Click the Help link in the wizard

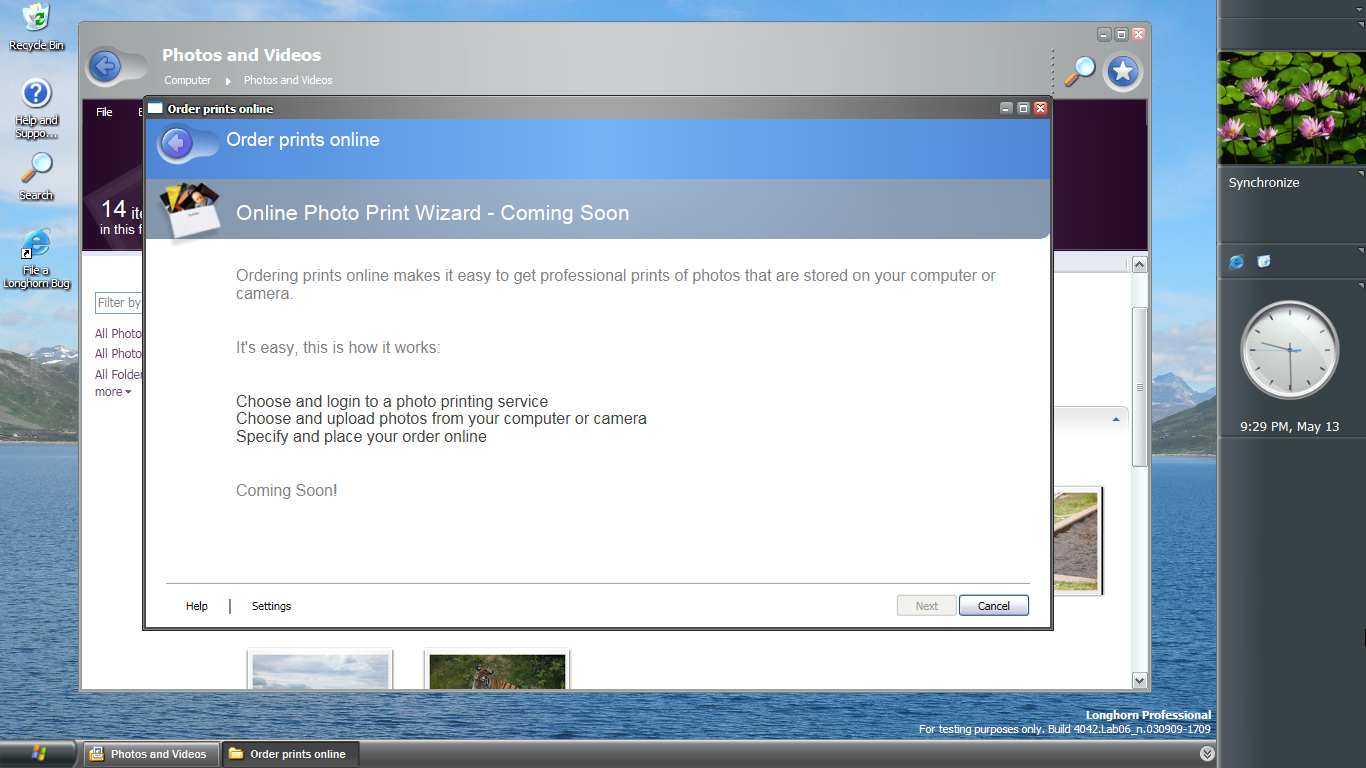[x=197, y=606]
